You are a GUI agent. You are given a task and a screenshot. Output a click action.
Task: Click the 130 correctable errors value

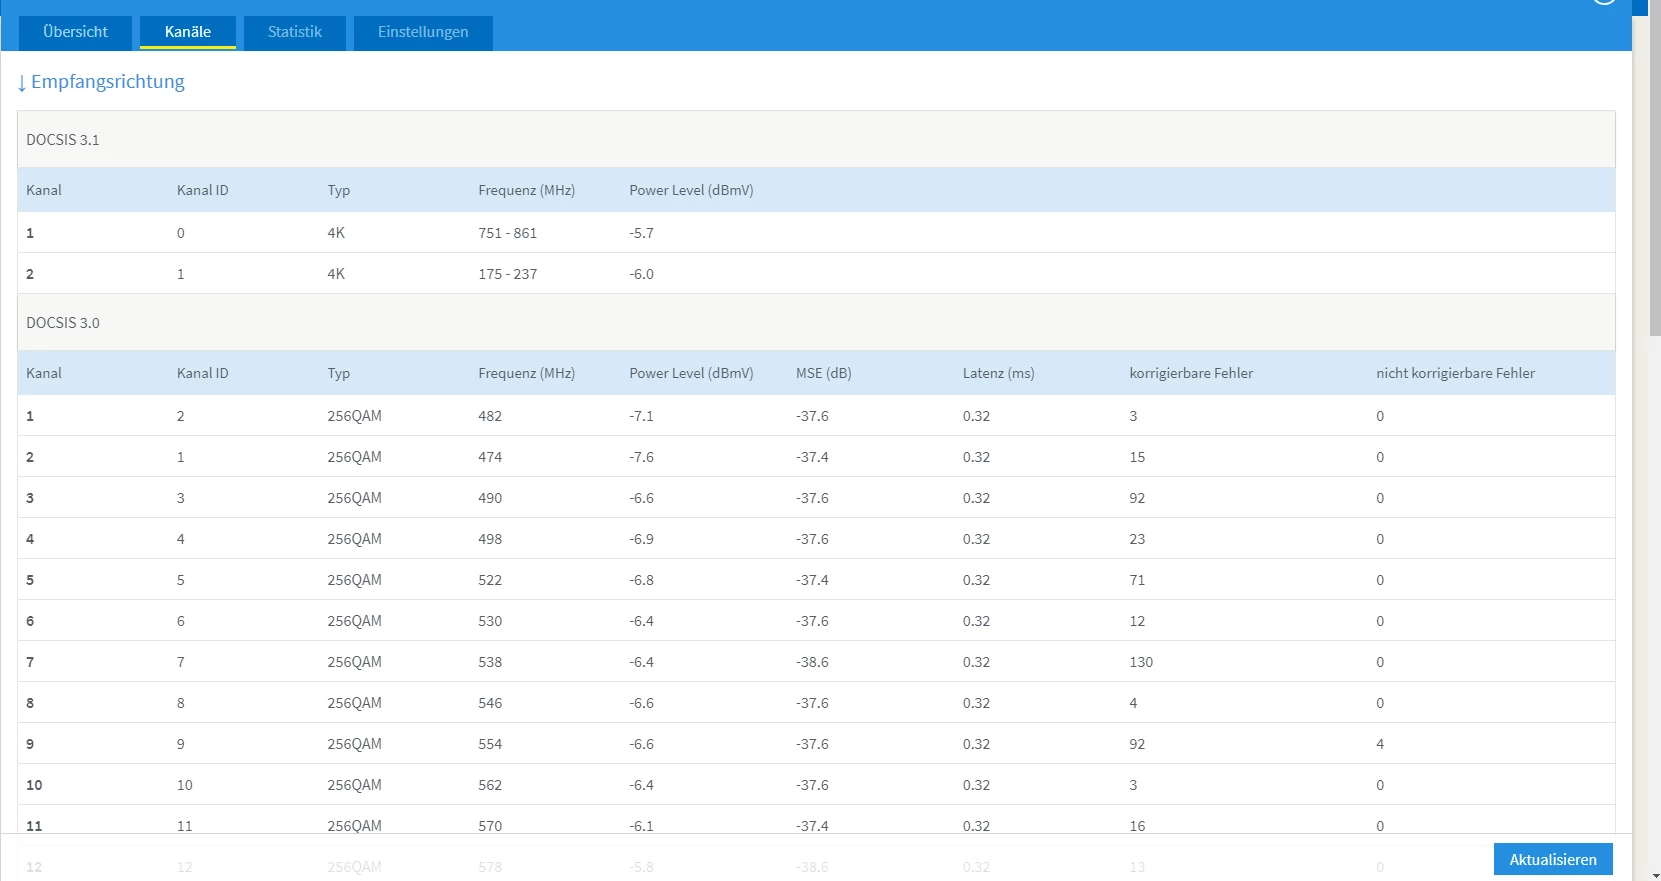[1141, 662]
